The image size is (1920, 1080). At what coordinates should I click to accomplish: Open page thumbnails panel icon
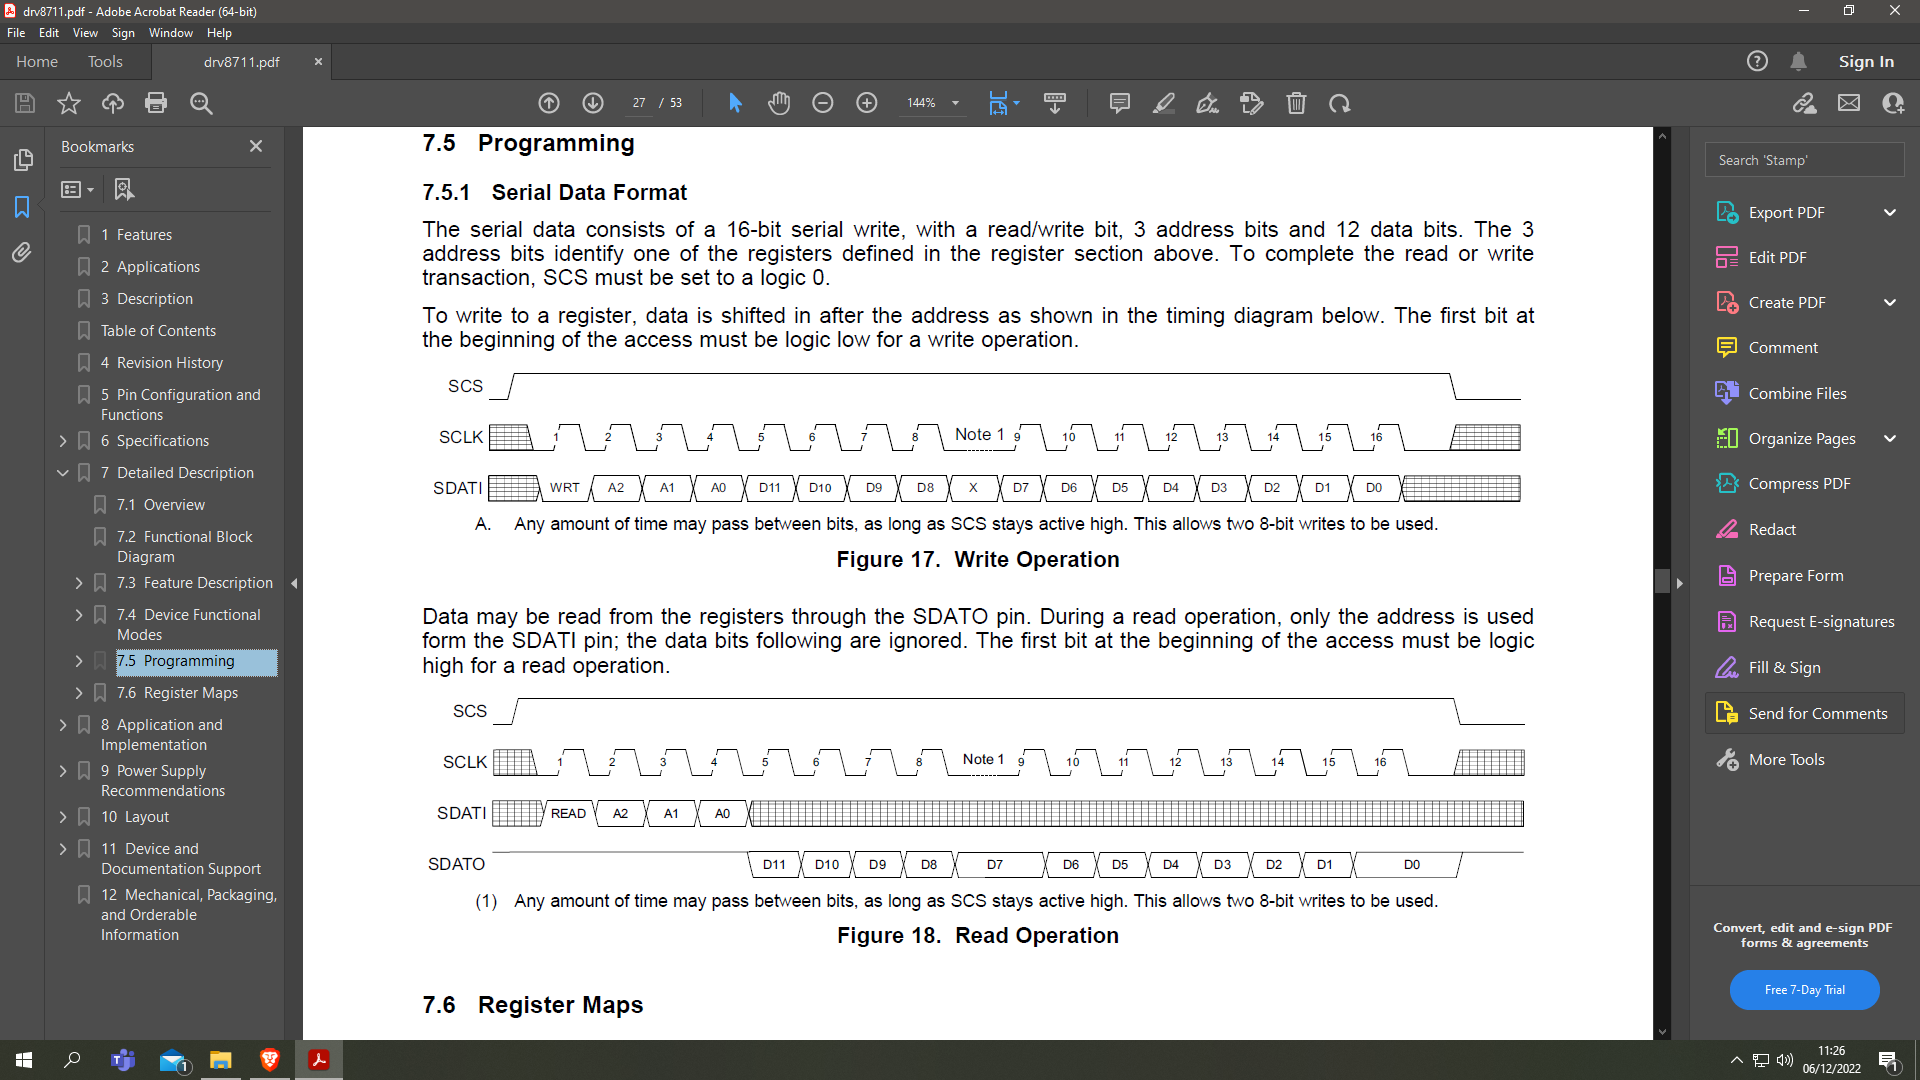tap(22, 160)
